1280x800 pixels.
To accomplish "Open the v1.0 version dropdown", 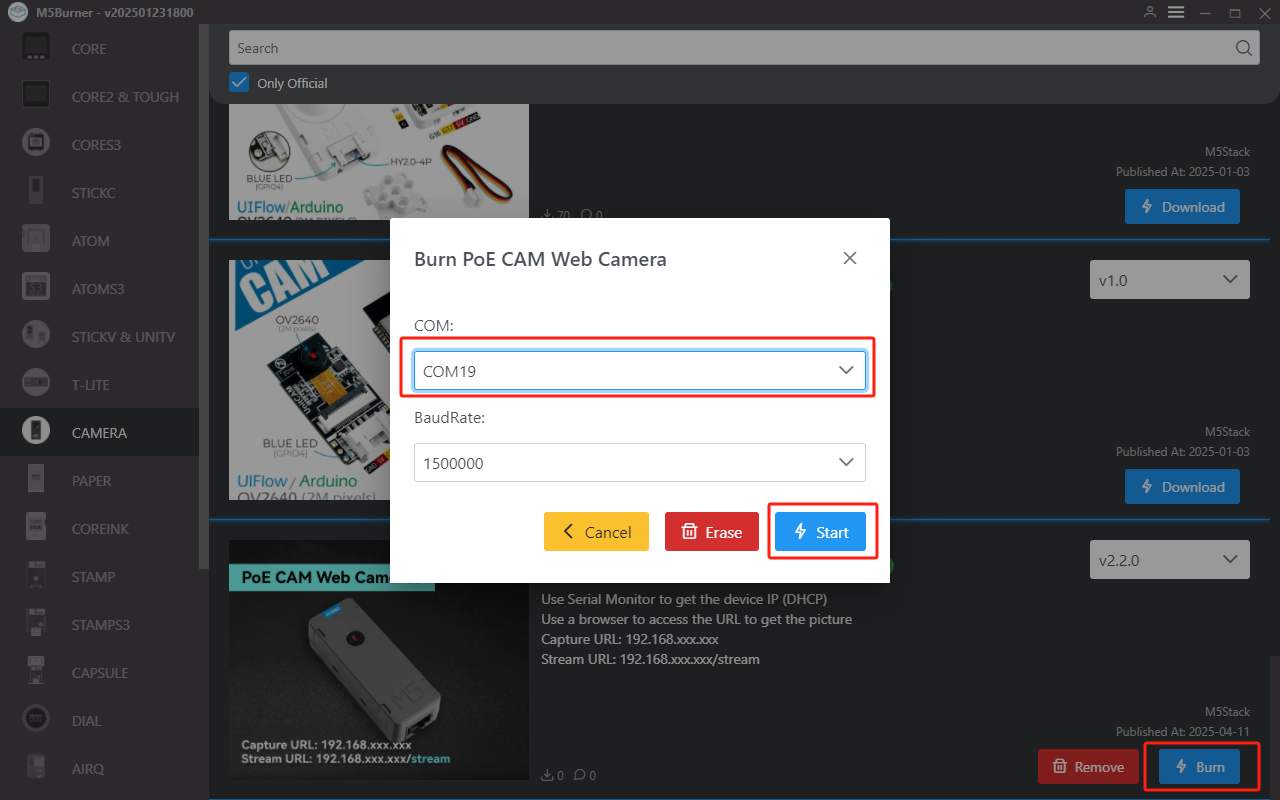I will coord(1169,280).
